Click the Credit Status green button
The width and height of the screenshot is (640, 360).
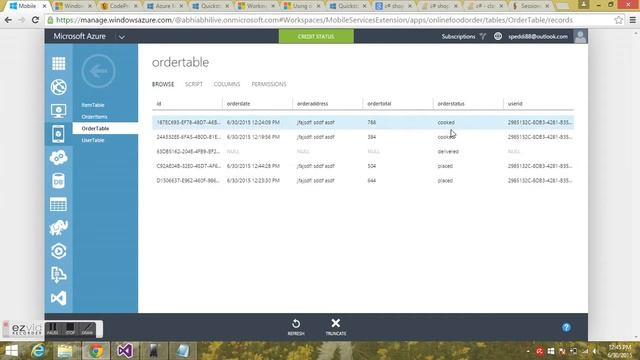pyautogui.click(x=316, y=36)
